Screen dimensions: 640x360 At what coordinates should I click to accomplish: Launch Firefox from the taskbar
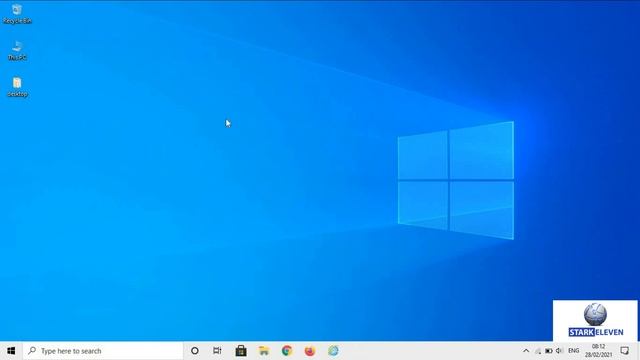[310, 351]
